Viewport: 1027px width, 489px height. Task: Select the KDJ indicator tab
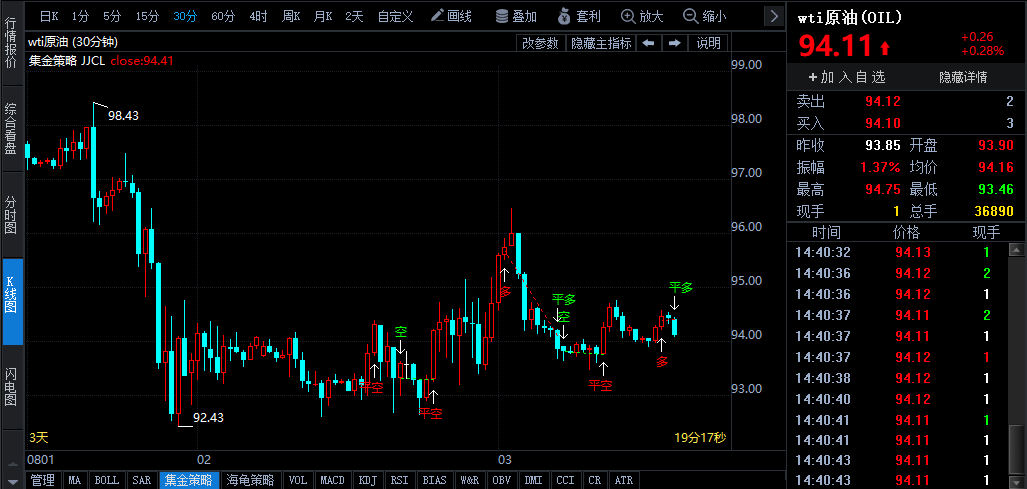click(x=368, y=480)
